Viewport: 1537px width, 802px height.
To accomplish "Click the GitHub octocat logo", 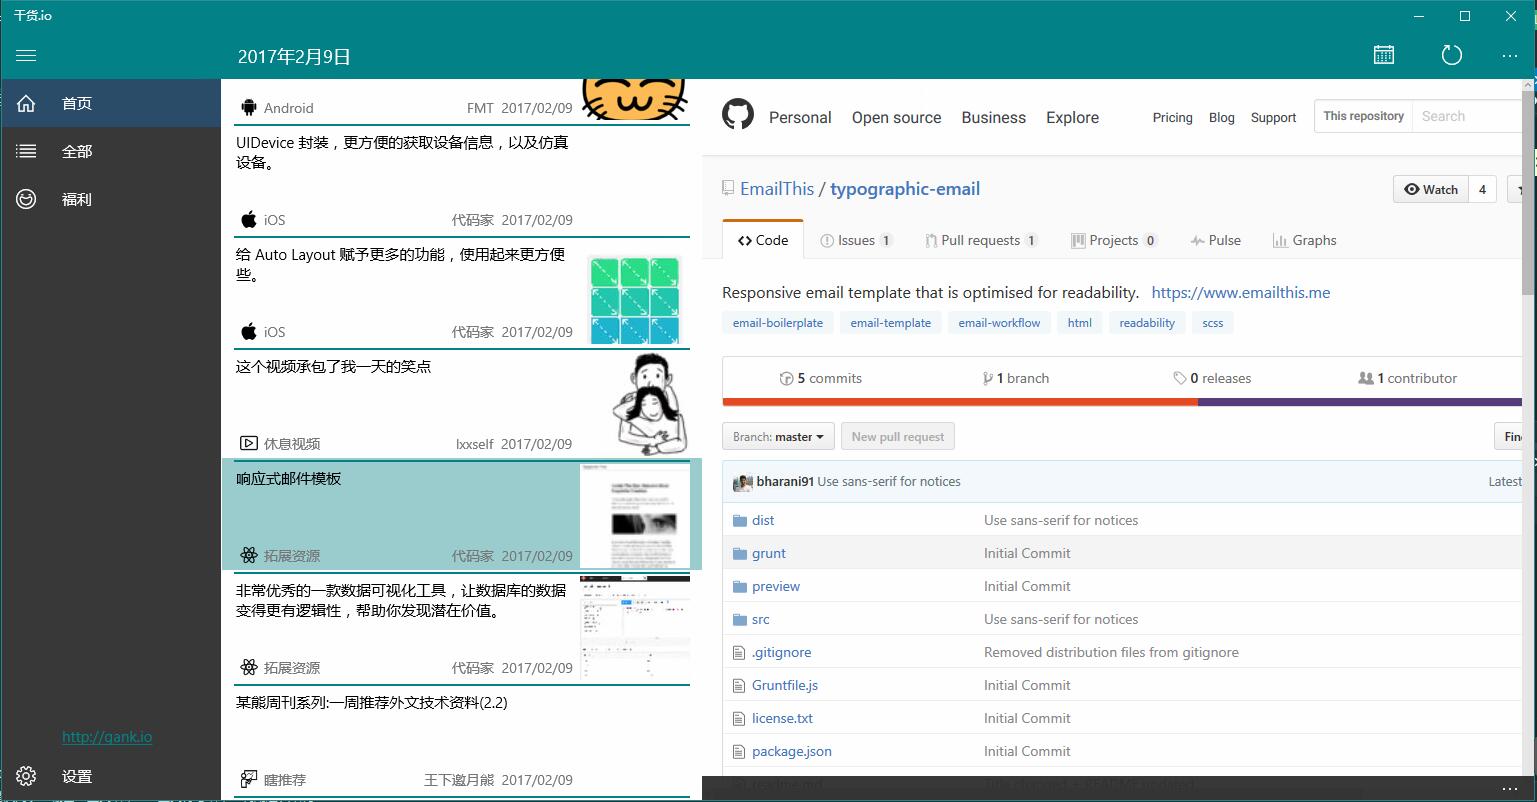I will 738,114.
